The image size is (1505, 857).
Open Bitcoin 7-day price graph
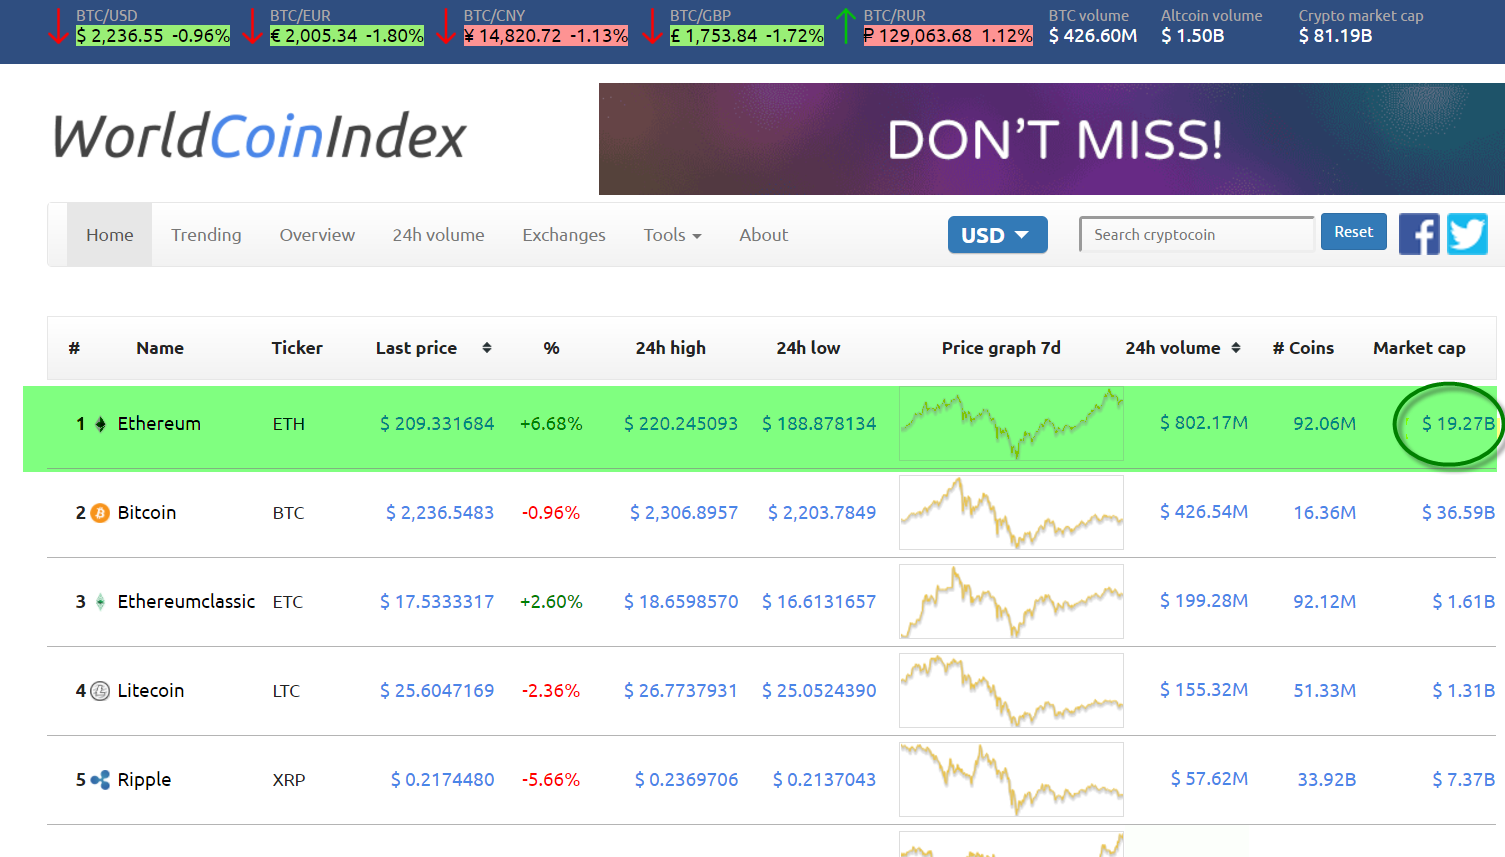click(1011, 513)
